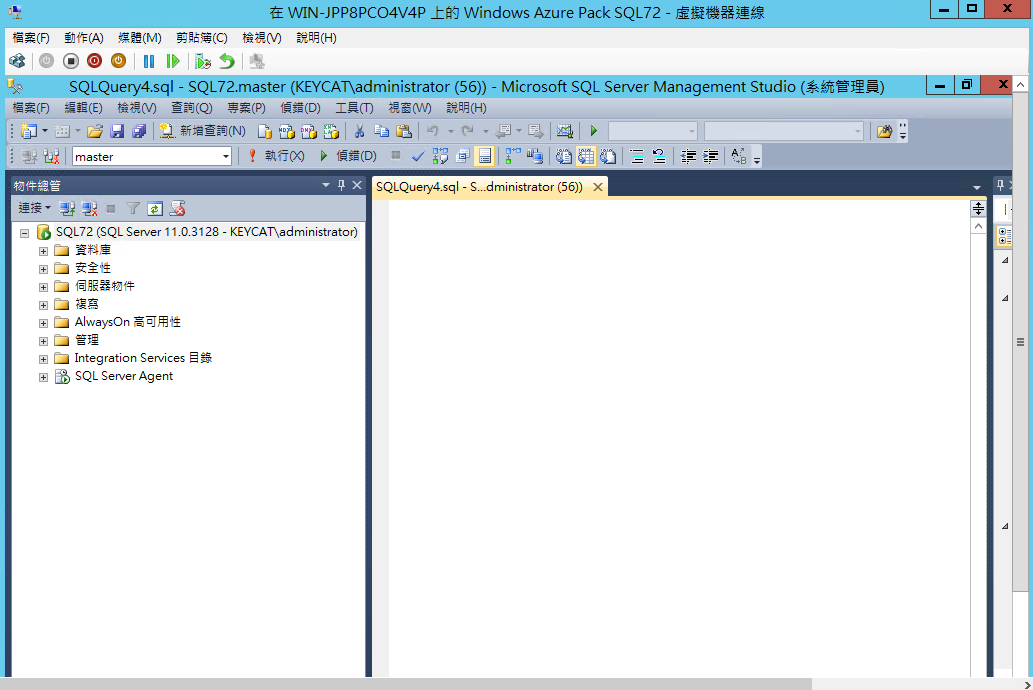Image resolution: width=1033 pixels, height=690 pixels.
Task: Expand the 資料庫 folder
Action: (x=43, y=251)
